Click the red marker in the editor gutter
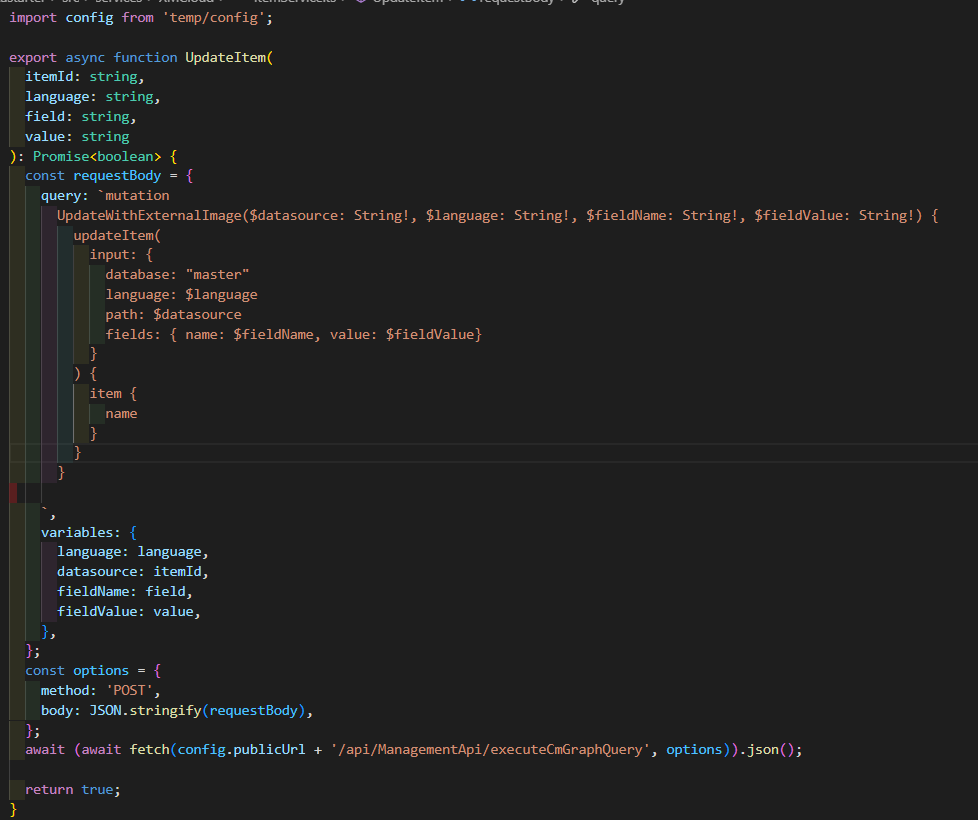Viewport: 978px width, 820px height. point(12,493)
